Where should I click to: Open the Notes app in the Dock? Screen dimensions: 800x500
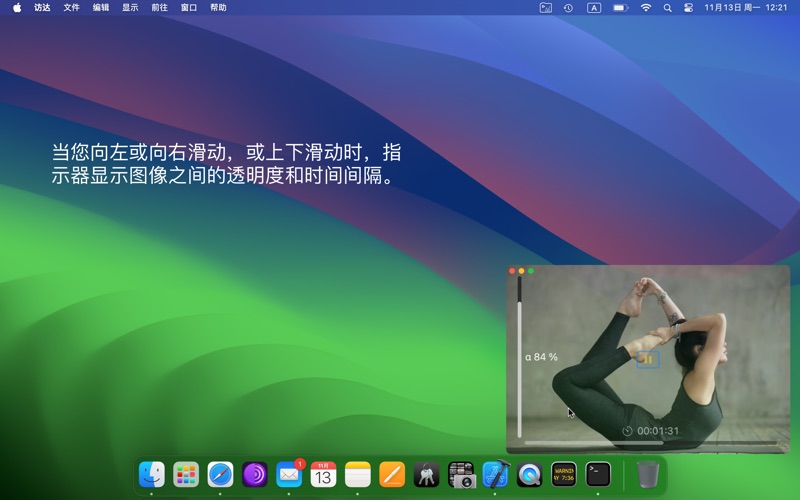(358, 474)
